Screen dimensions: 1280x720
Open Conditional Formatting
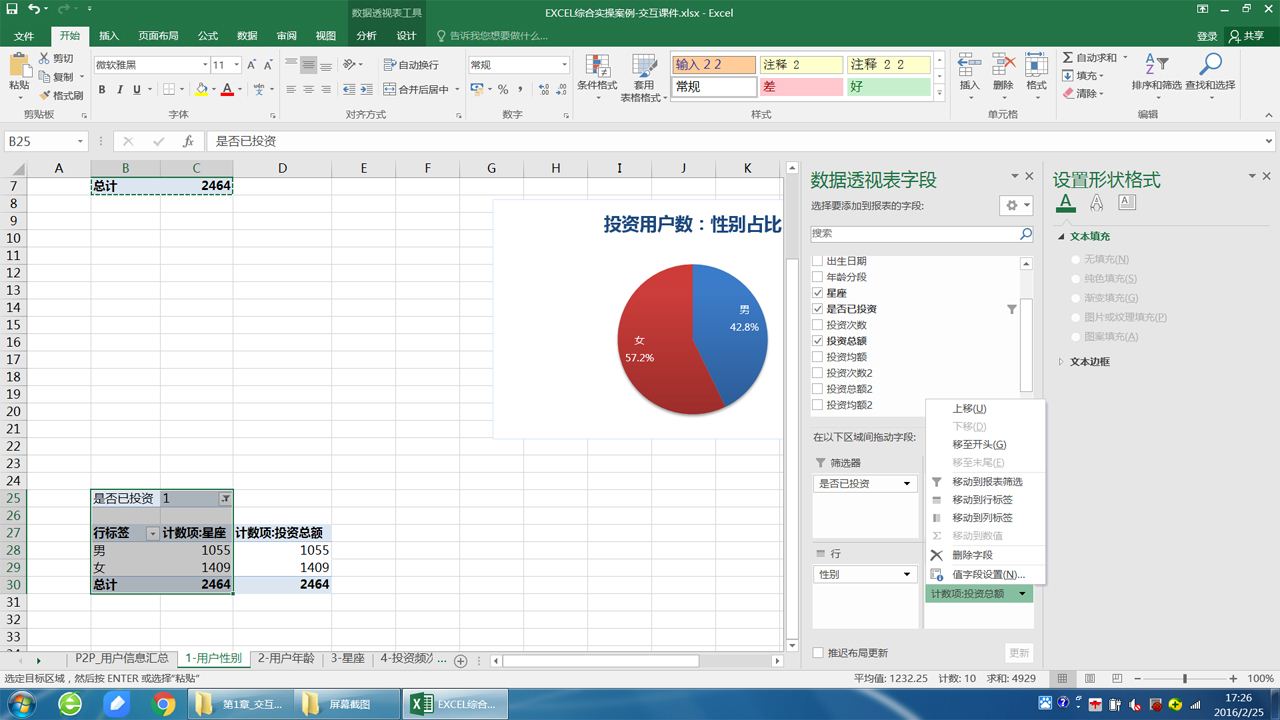pyautogui.click(x=597, y=78)
